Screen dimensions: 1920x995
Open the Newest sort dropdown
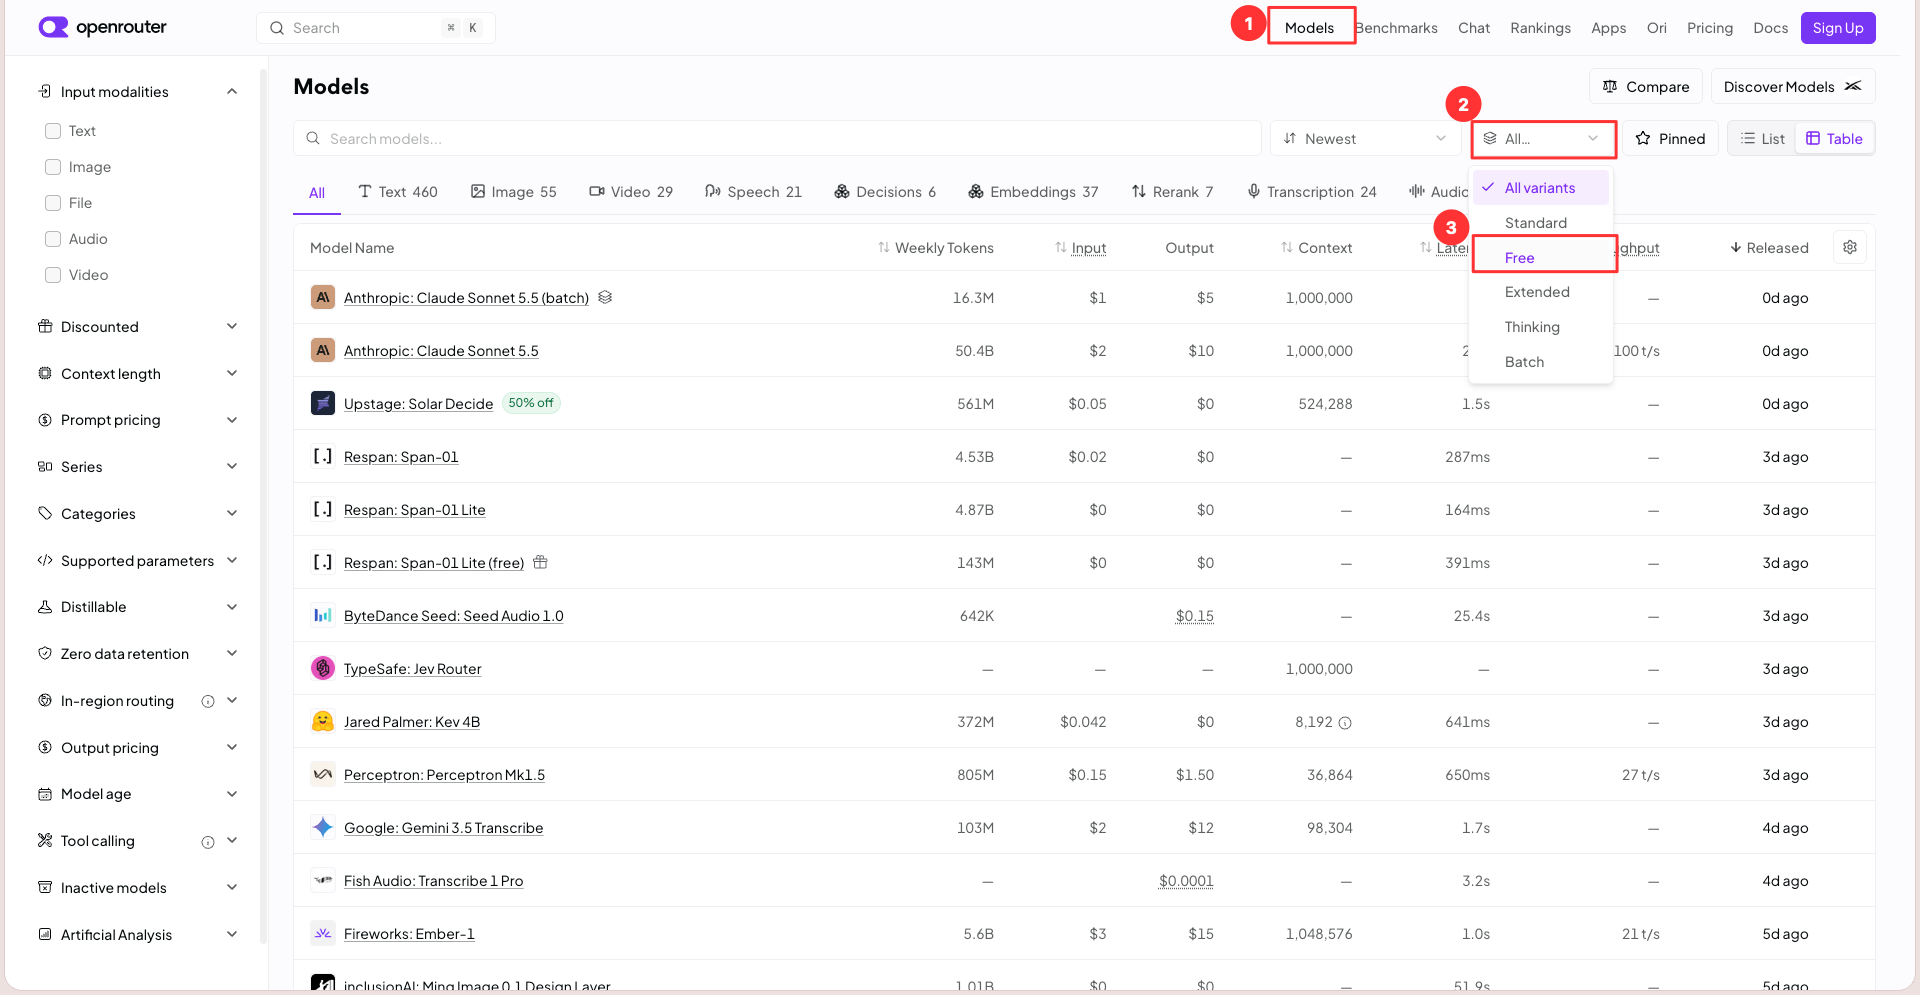(x=1366, y=138)
